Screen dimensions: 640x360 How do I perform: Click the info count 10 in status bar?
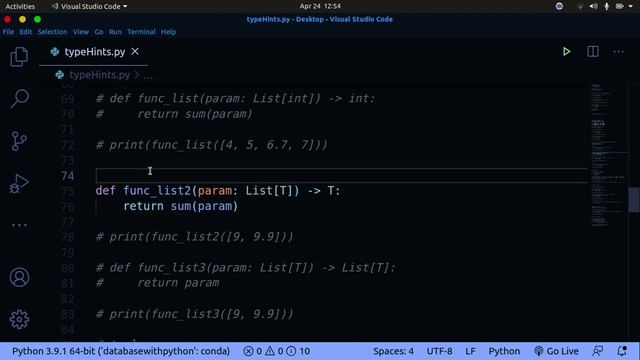[x=298, y=351]
